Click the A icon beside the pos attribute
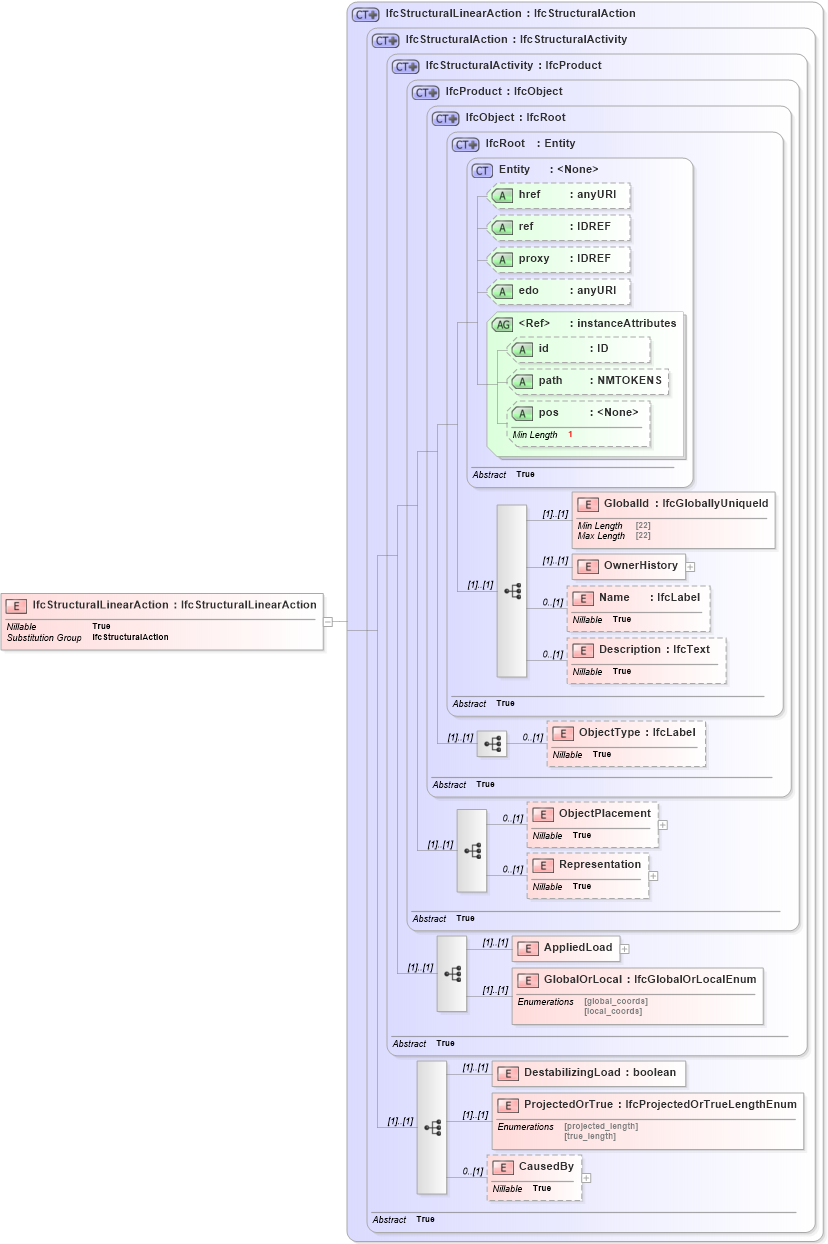828x1244 pixels. pyautogui.click(x=521, y=412)
